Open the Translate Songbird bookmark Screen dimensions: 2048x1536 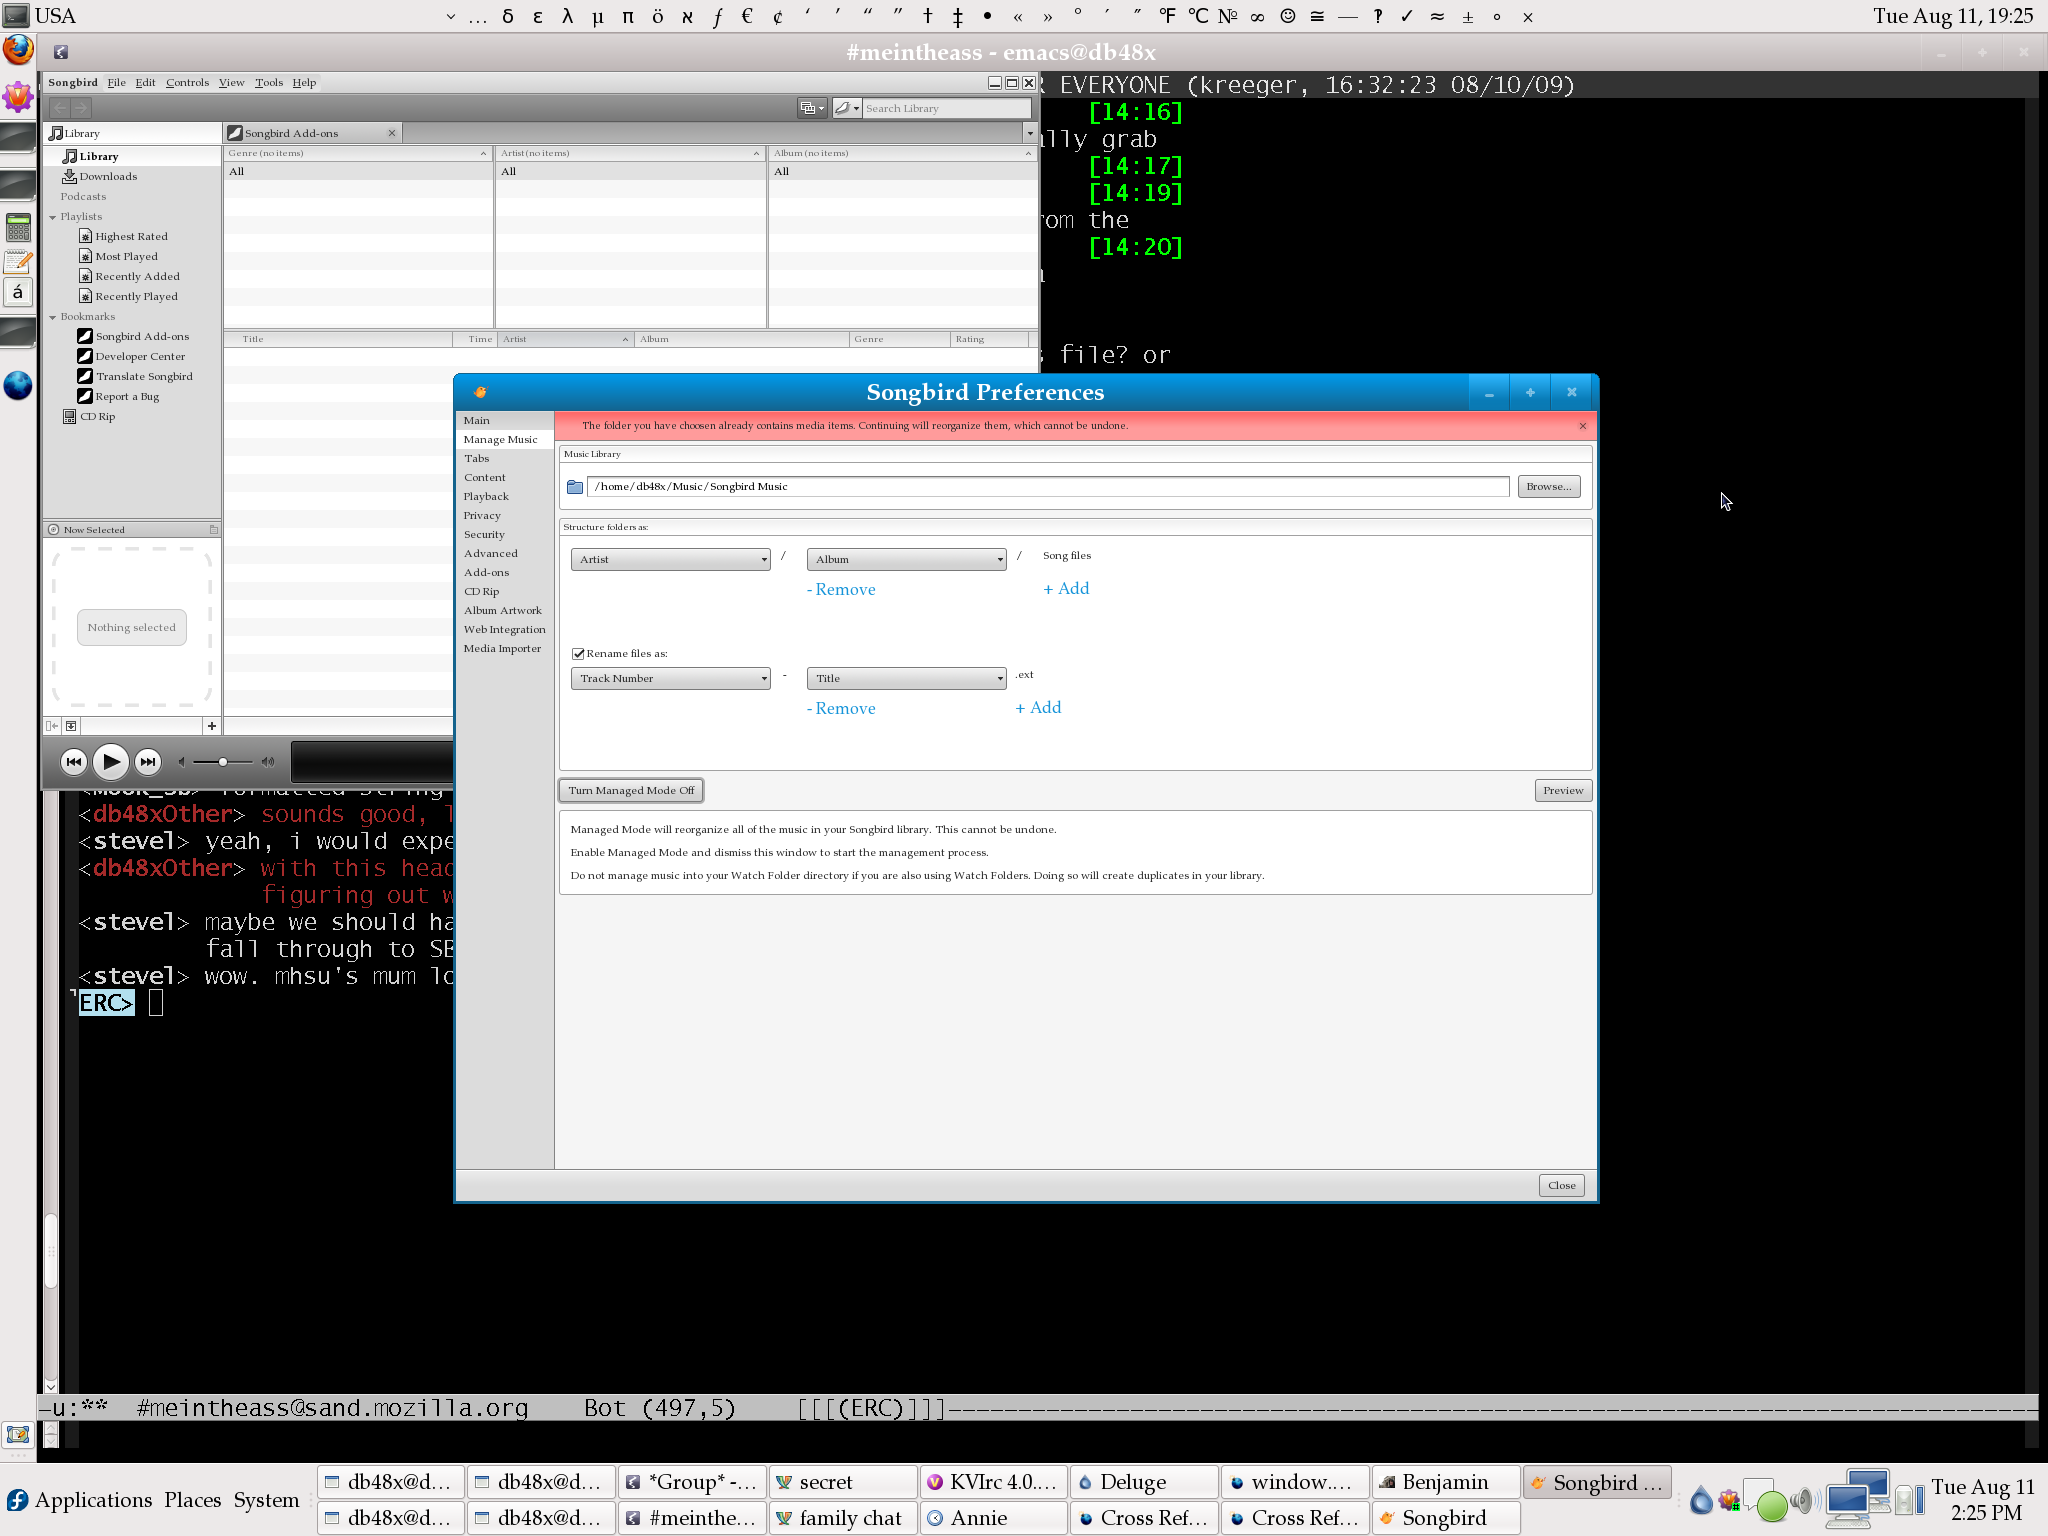(x=135, y=376)
